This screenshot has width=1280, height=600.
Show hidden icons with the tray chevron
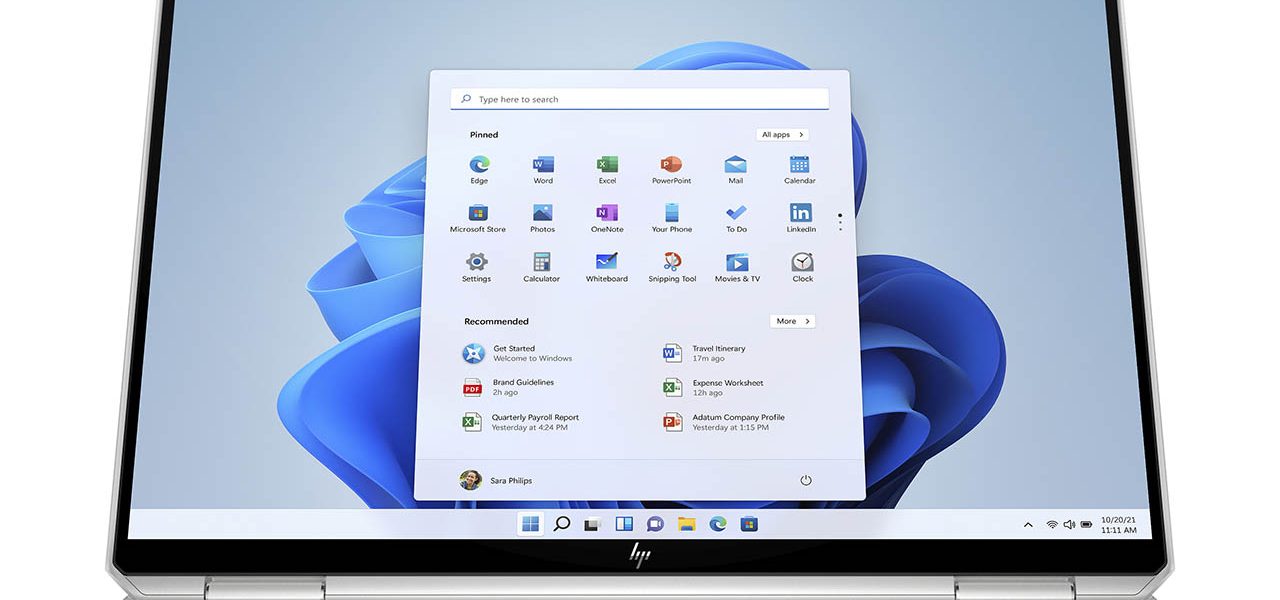[x=1028, y=525]
